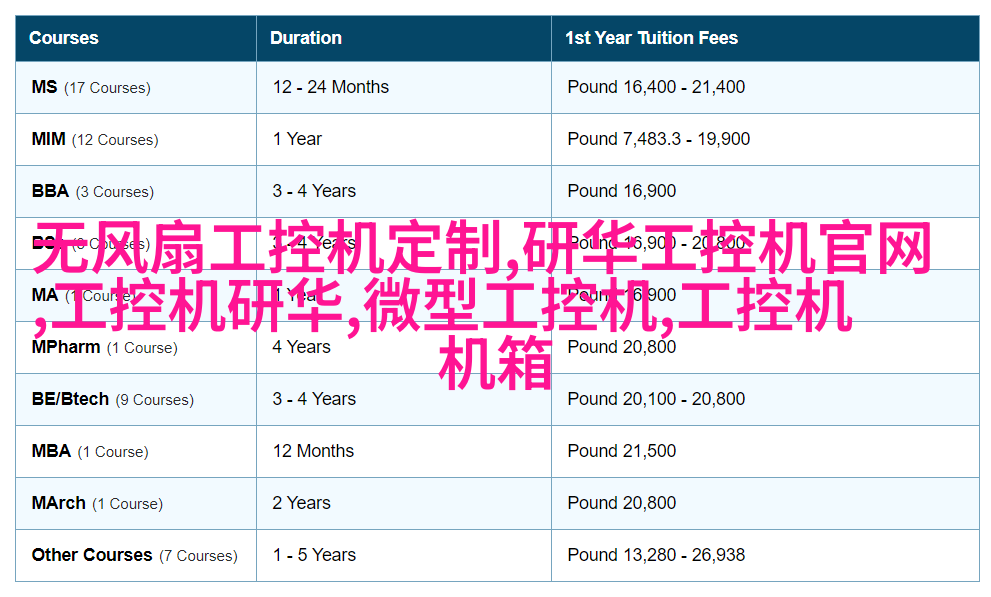Screen dimensions: 991x597
Task: Click the "1 Year" duration for MIM
Action: pyautogui.click(x=297, y=139)
